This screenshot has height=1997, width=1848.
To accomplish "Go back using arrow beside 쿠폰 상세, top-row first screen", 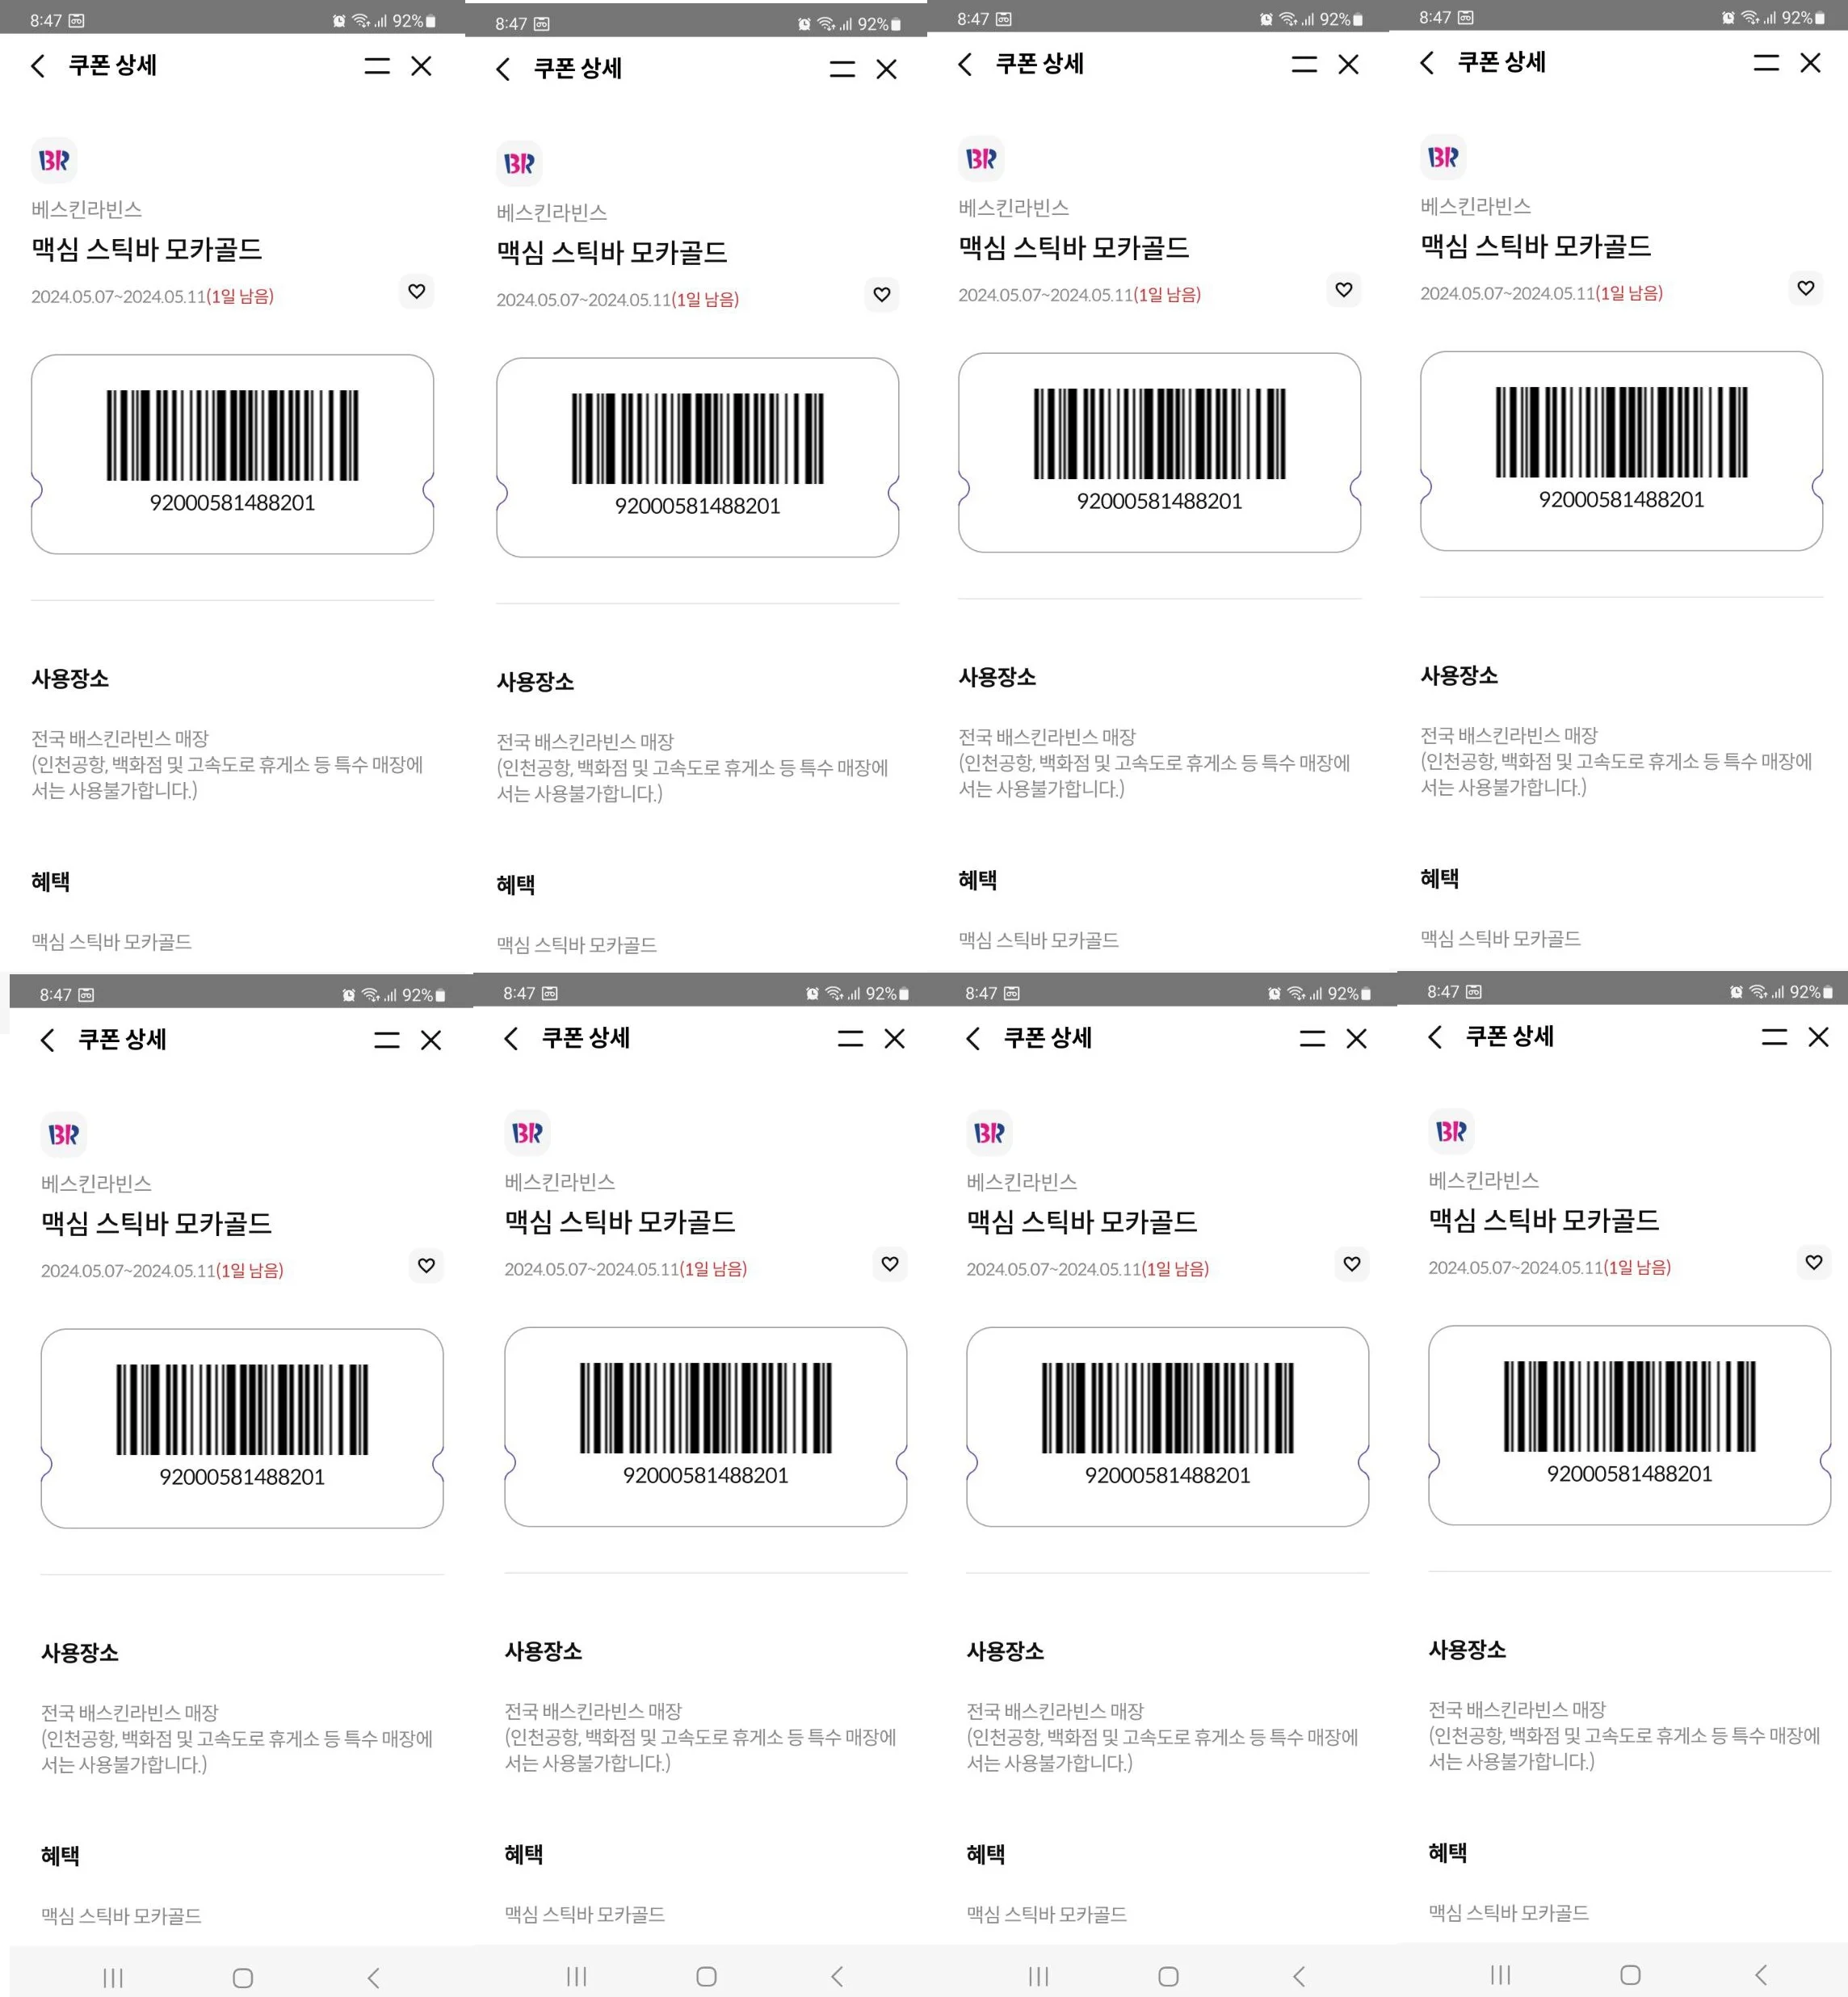I will [x=38, y=66].
